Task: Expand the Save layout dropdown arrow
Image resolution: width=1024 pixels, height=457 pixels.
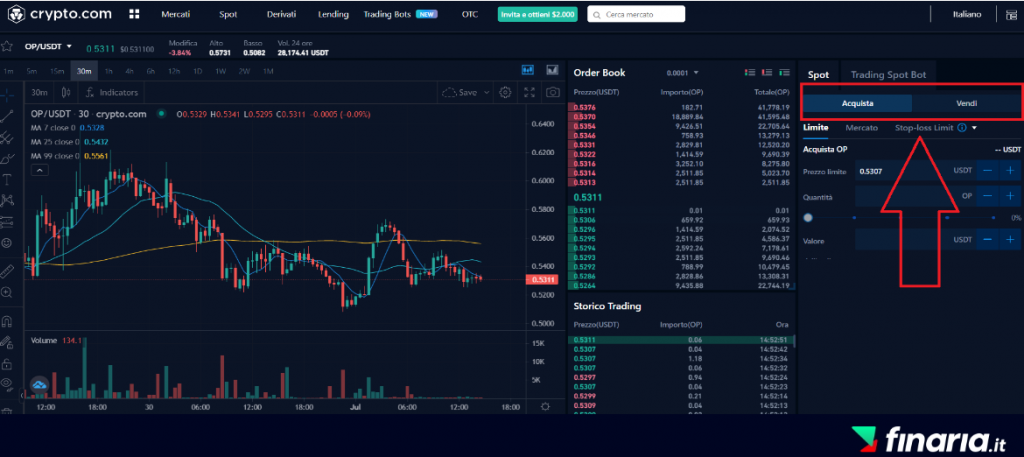Action: click(486, 93)
